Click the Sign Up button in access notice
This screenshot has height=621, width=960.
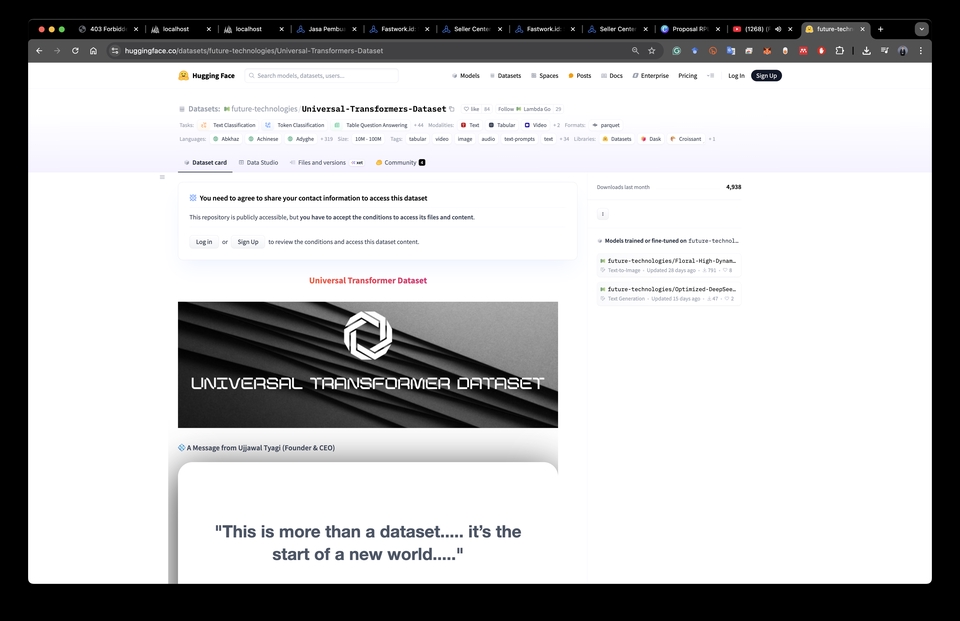coord(248,242)
